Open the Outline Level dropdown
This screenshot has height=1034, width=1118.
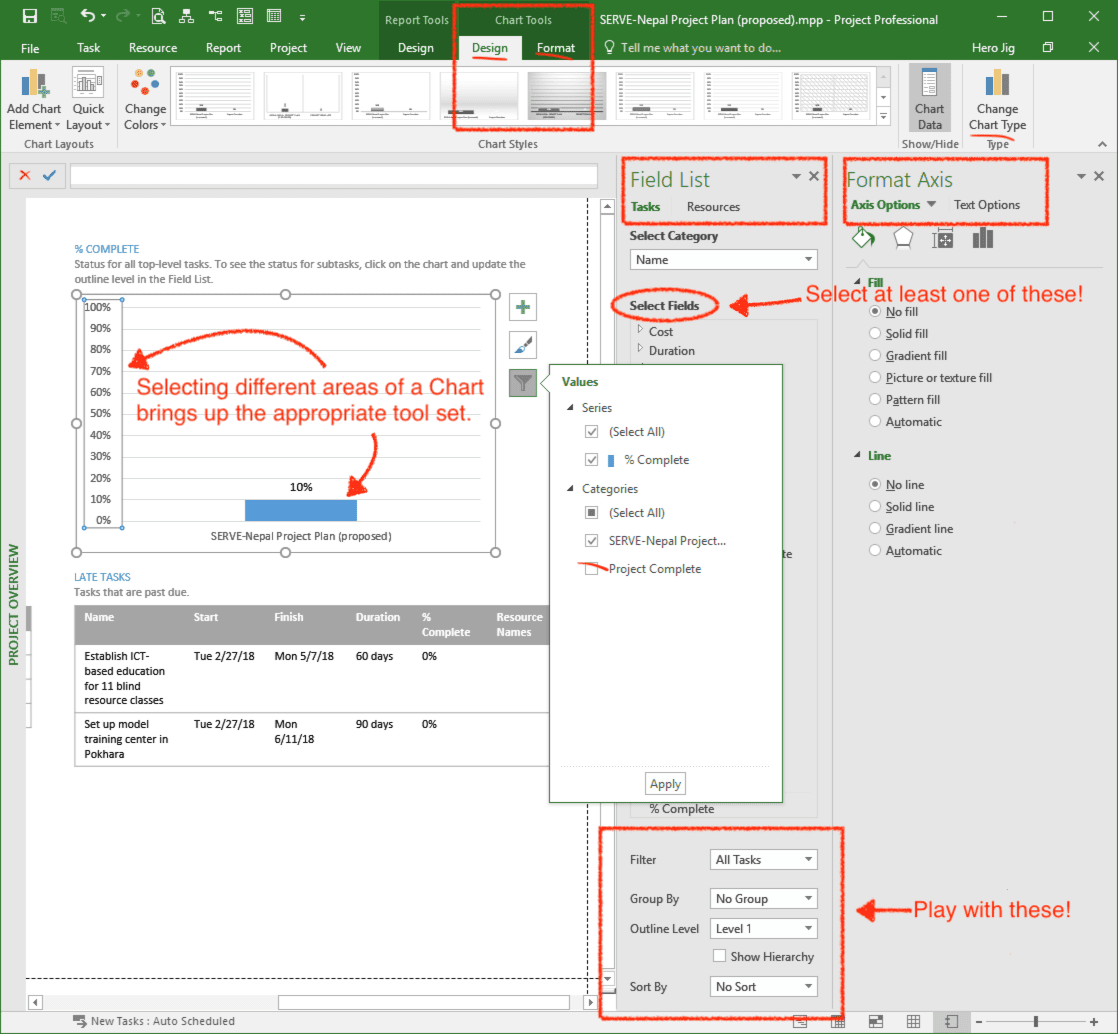click(763, 928)
